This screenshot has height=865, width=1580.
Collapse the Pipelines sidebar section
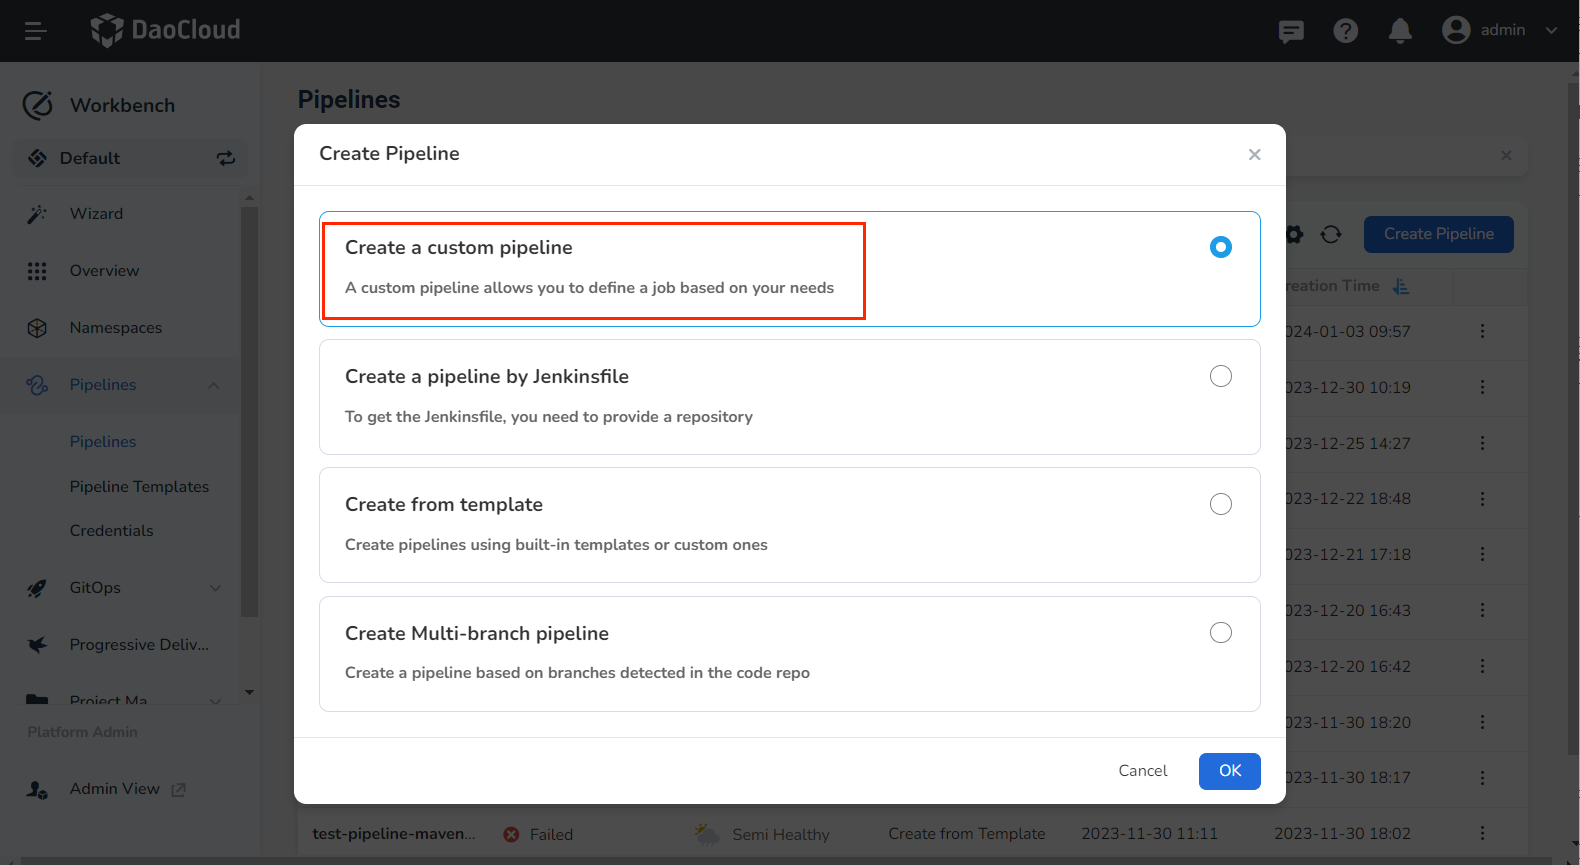[214, 385]
